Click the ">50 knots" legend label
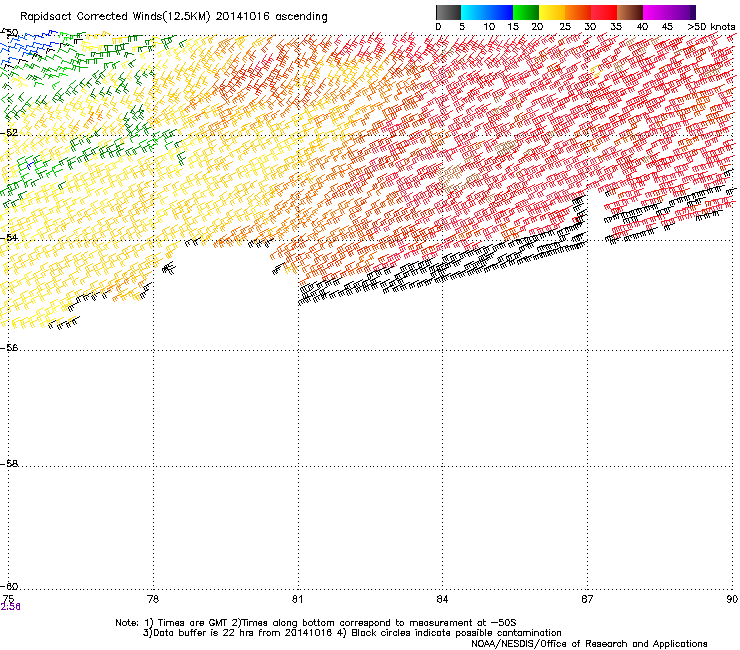740x650 pixels. (711, 27)
